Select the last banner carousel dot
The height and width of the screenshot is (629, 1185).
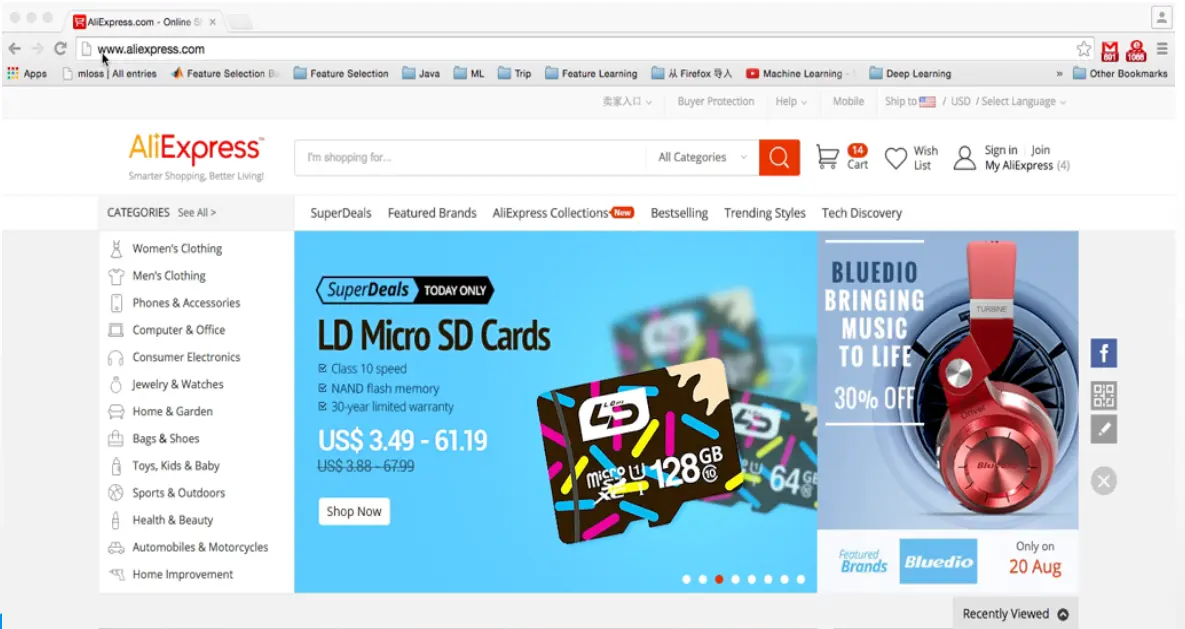[x=800, y=579]
